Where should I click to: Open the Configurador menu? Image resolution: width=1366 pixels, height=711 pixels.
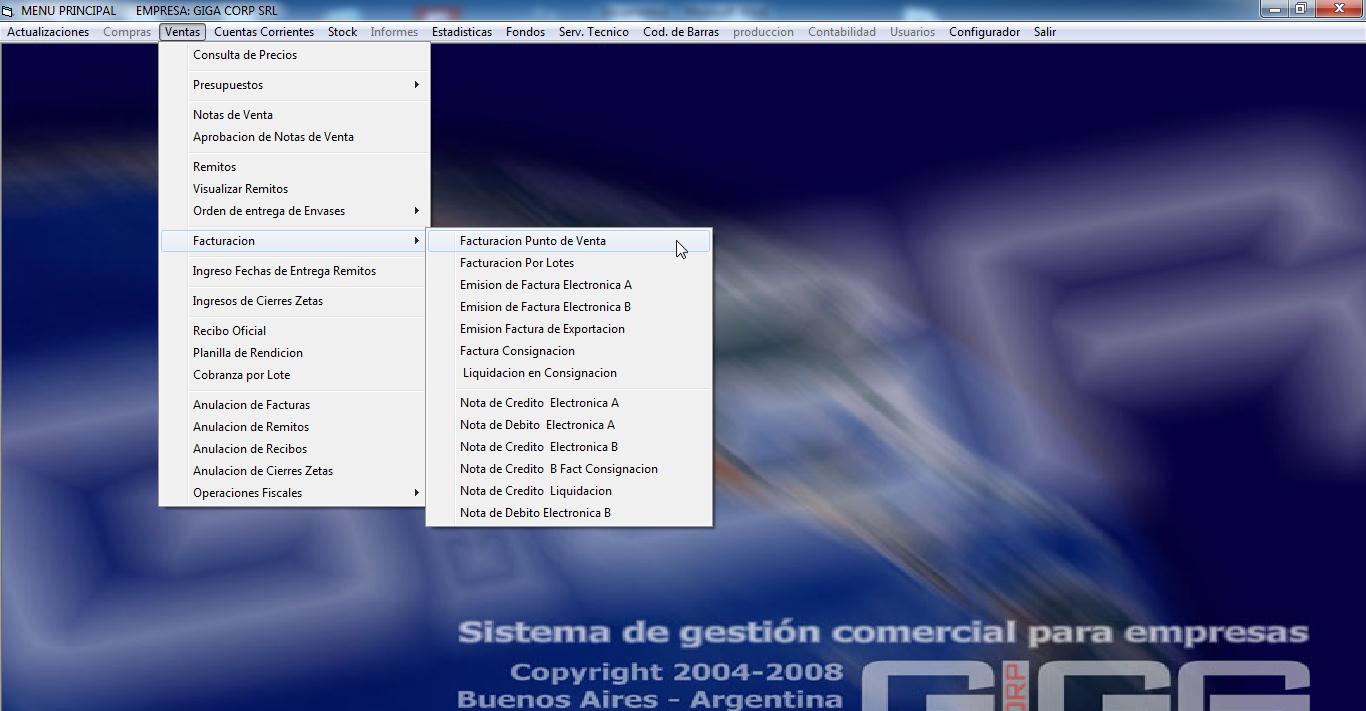tap(984, 32)
